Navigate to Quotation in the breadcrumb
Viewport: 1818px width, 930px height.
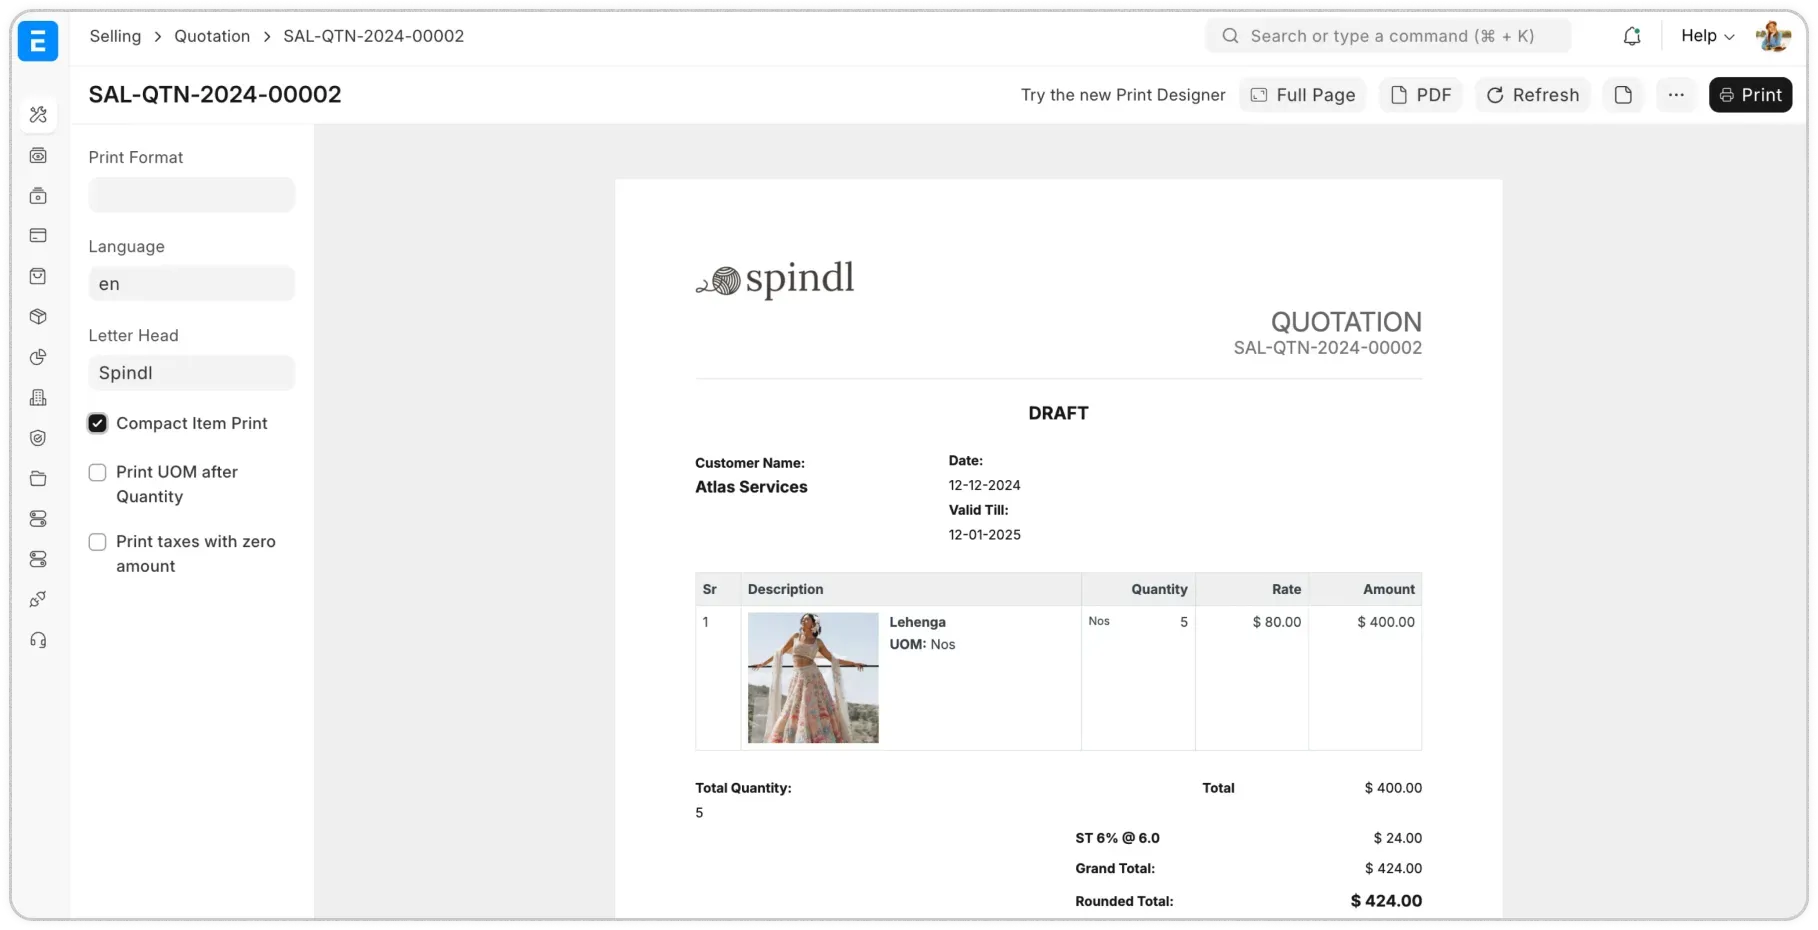pos(211,35)
